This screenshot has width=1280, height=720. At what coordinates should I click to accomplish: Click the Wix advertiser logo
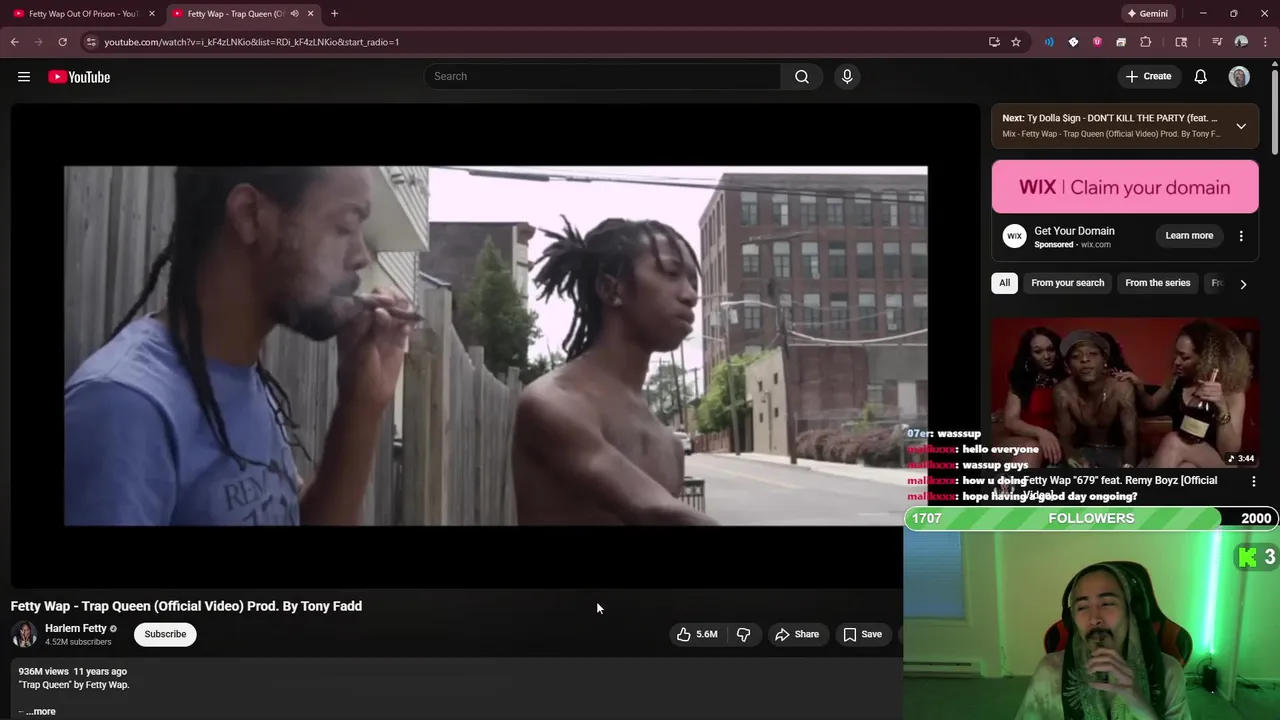[1014, 236]
